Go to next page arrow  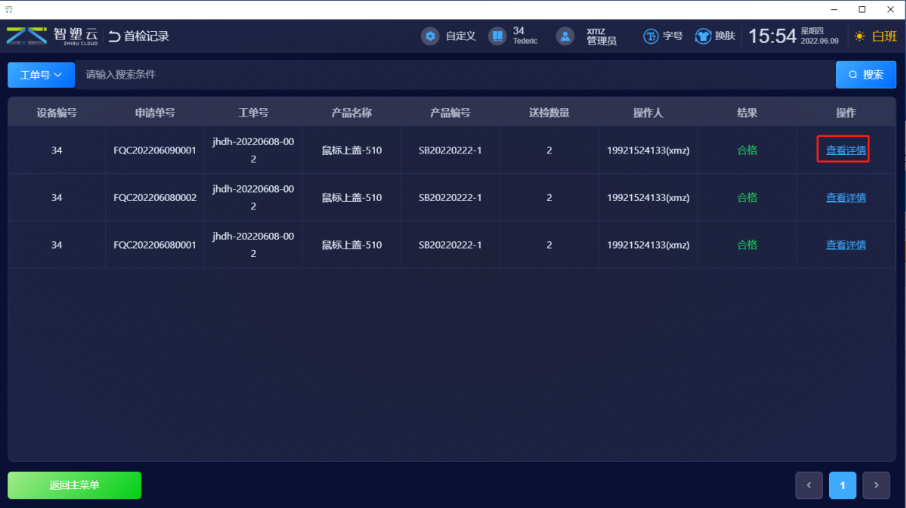pos(876,485)
